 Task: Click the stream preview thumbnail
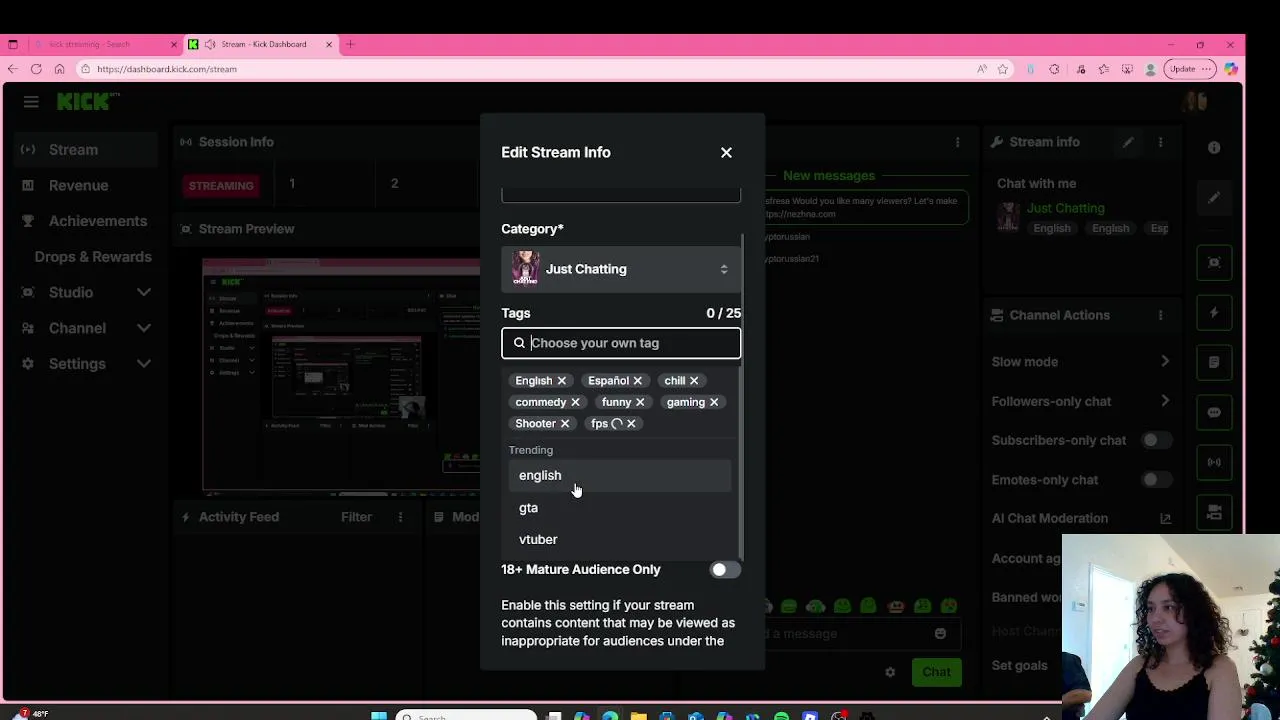pyautogui.click(x=340, y=376)
